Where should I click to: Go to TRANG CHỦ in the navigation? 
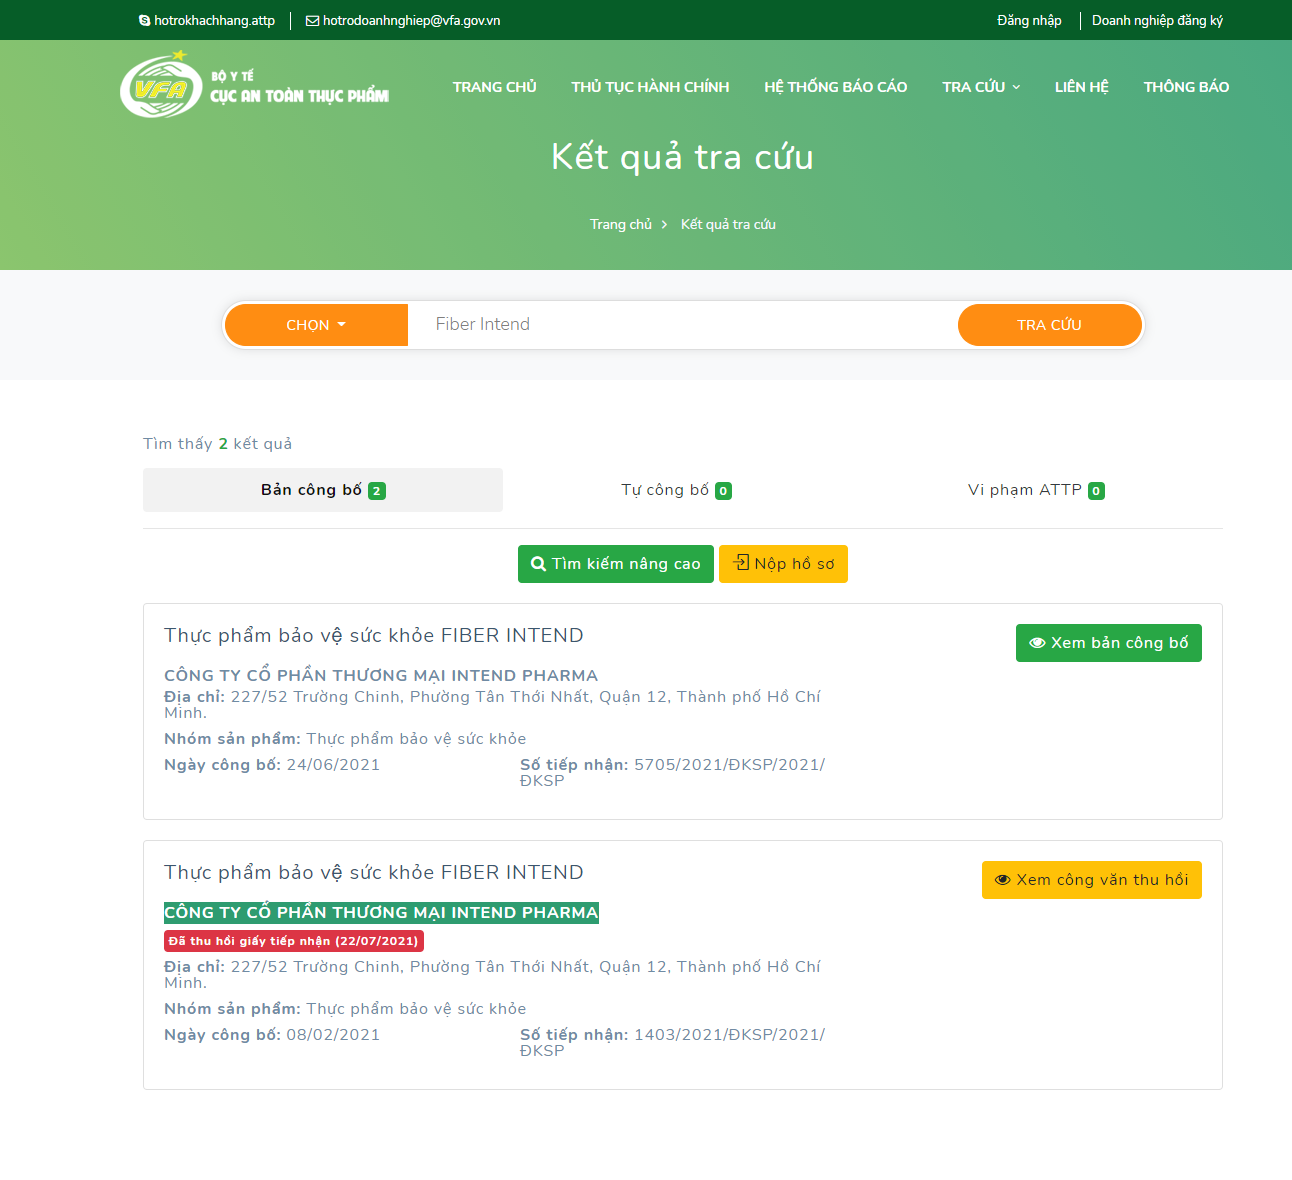click(x=494, y=87)
